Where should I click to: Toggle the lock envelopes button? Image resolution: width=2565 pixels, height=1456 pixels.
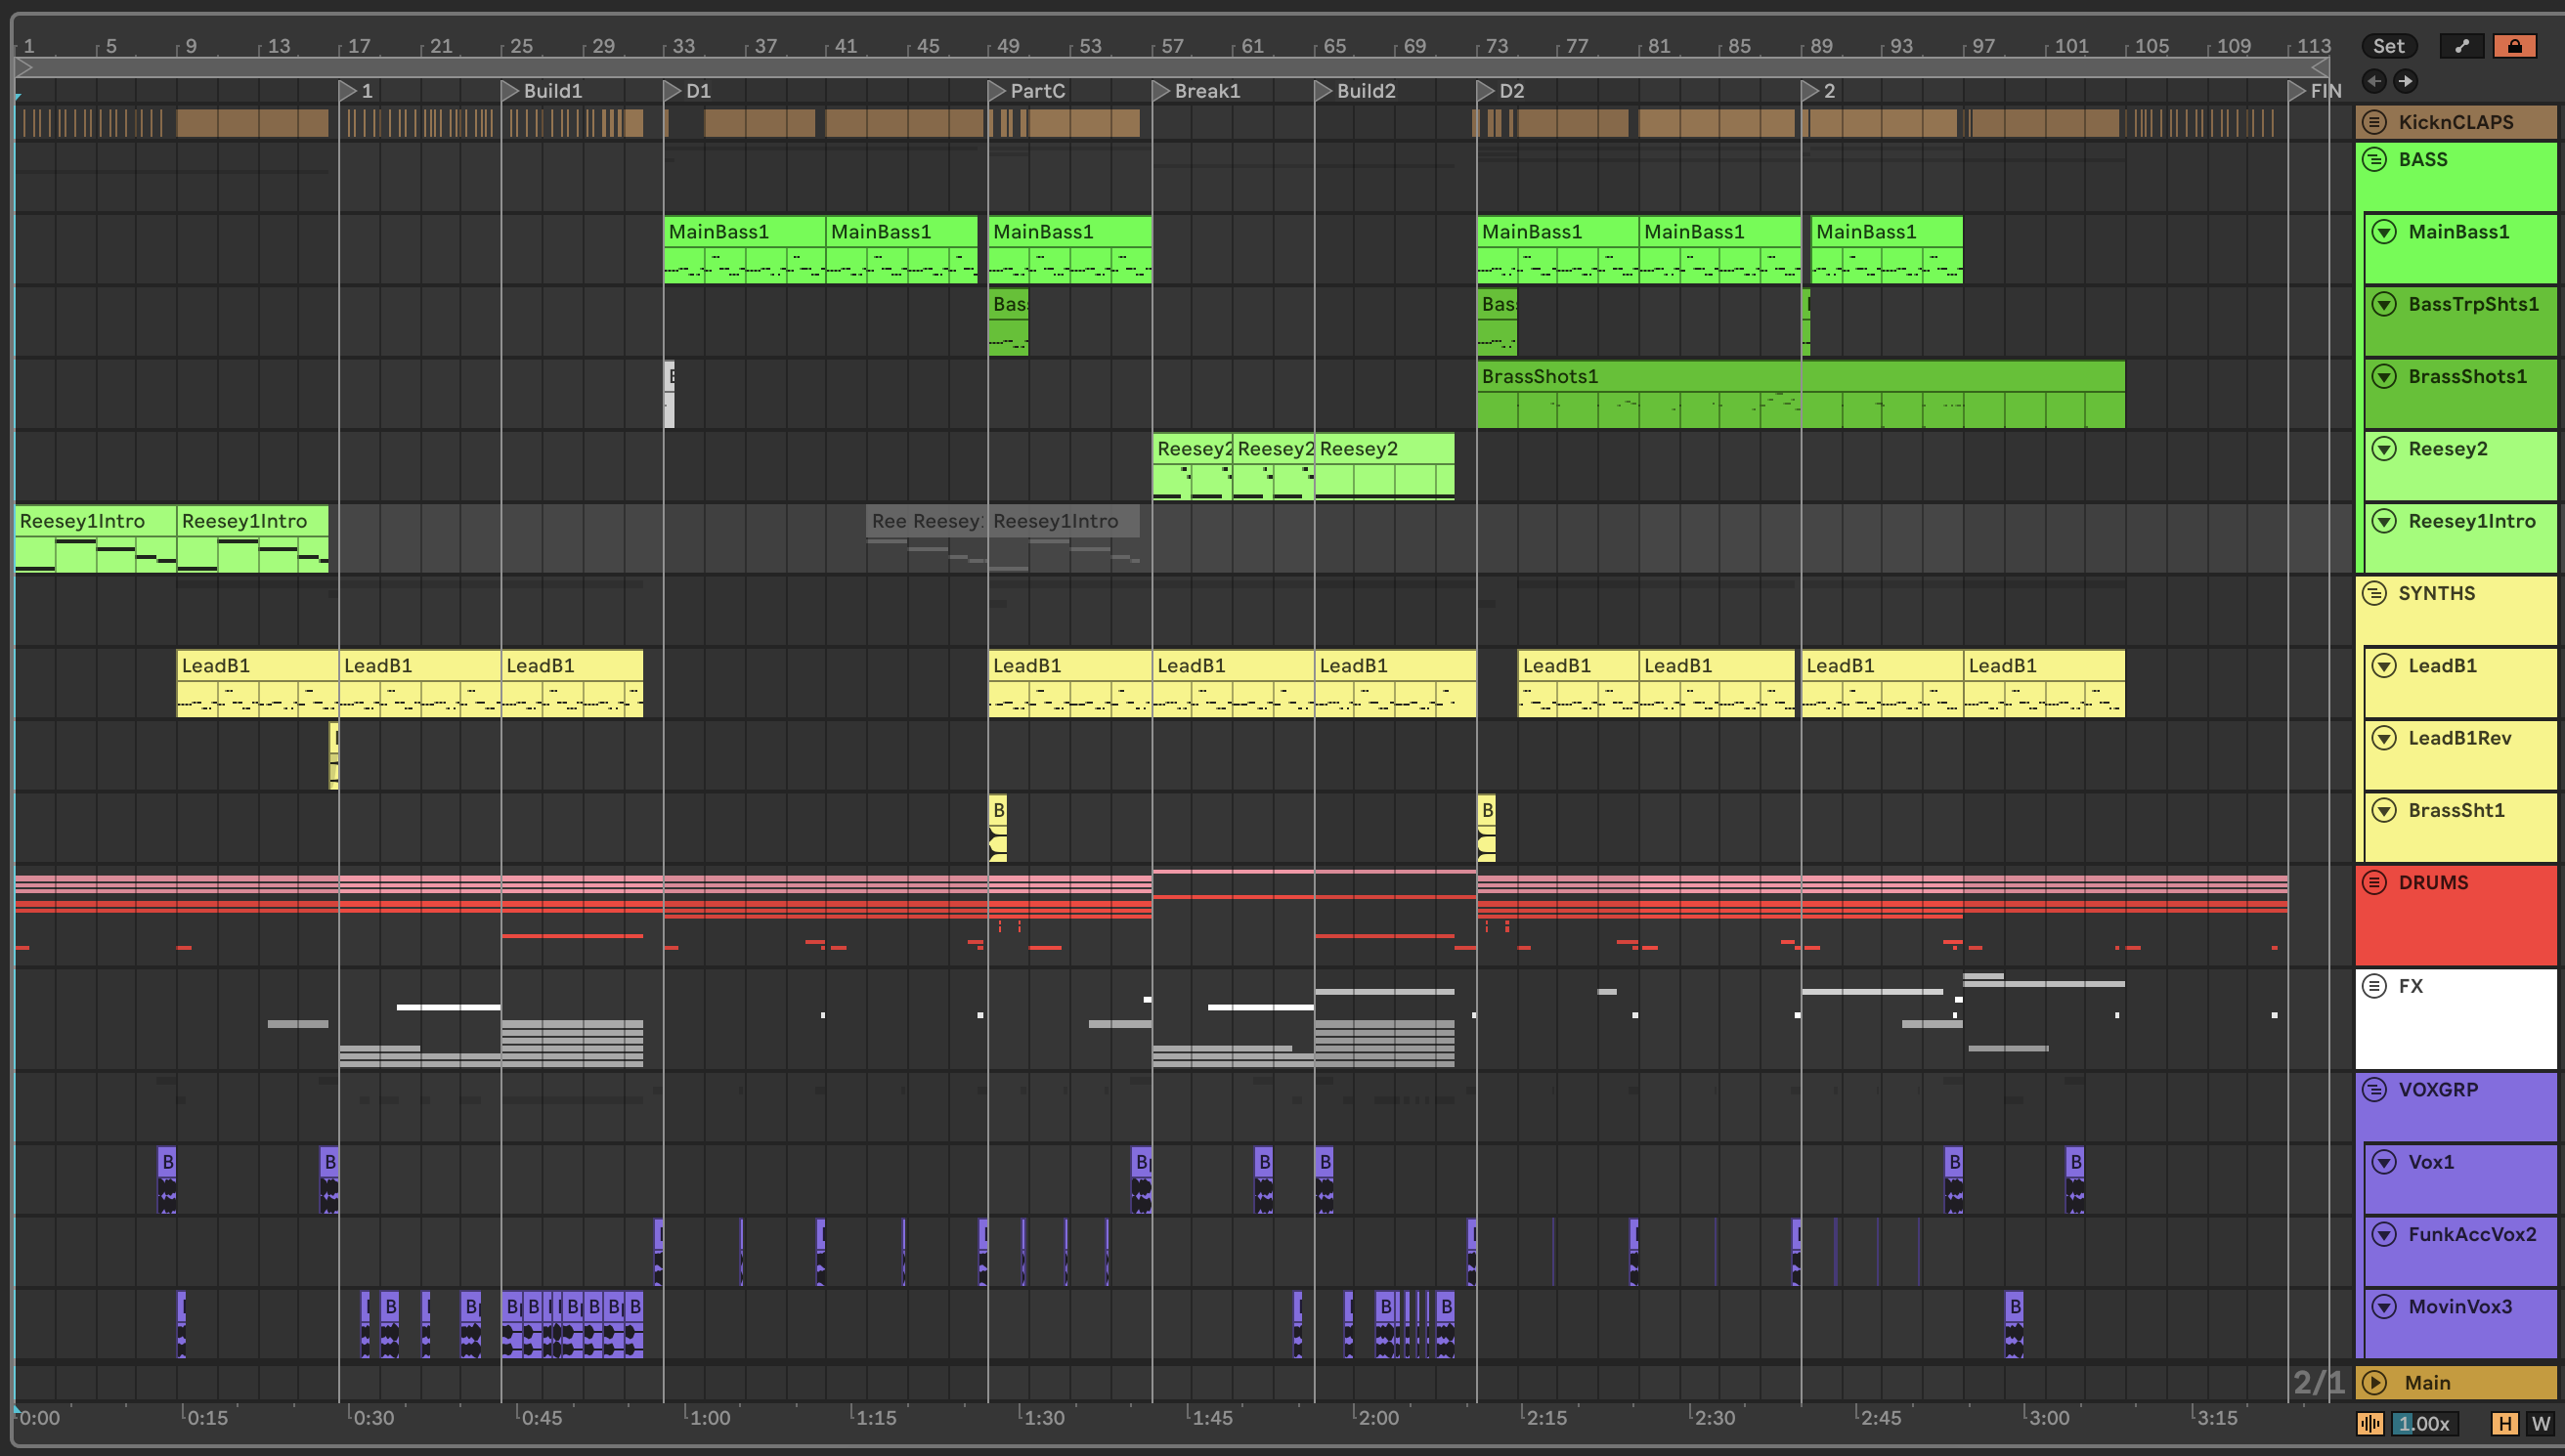(x=2514, y=46)
